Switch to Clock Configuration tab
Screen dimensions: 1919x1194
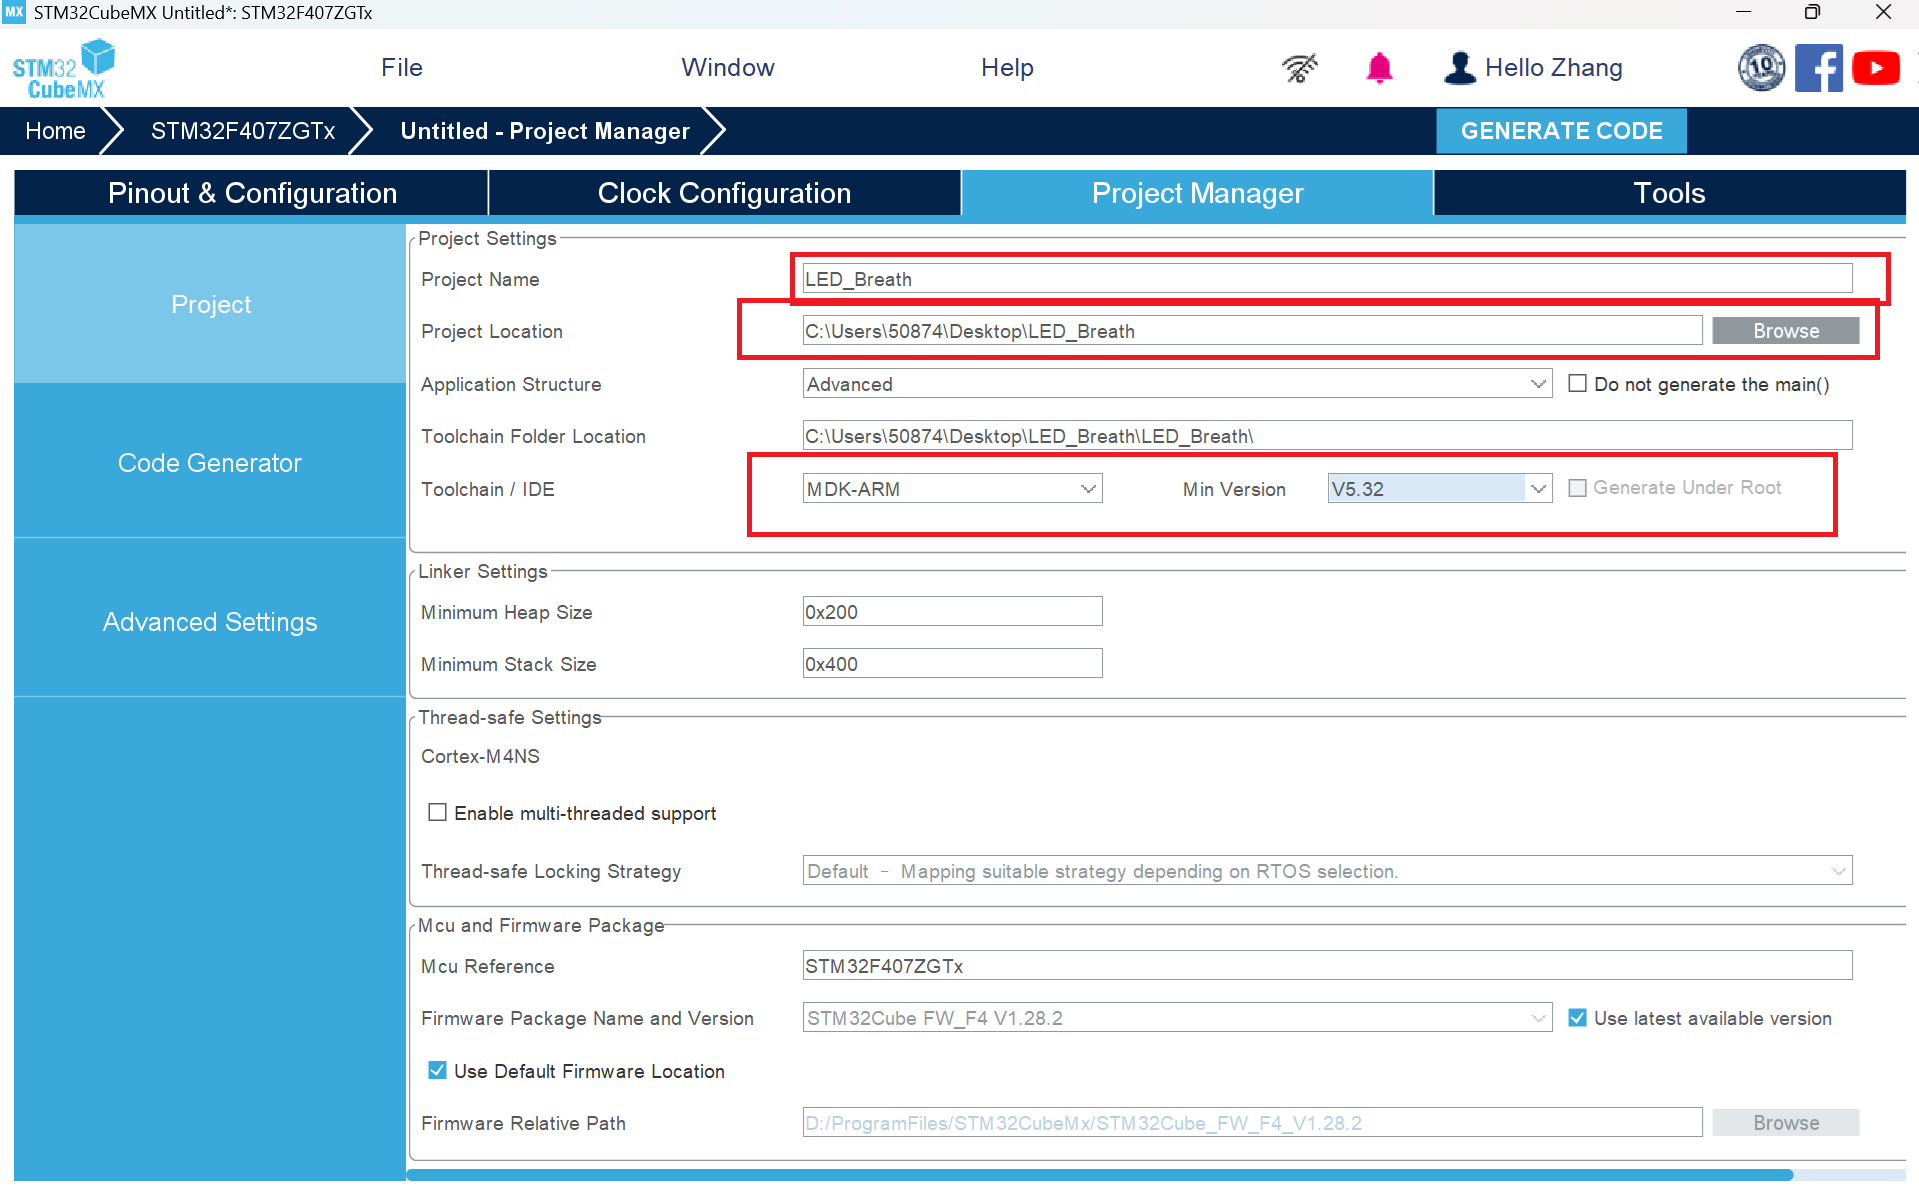pos(725,193)
